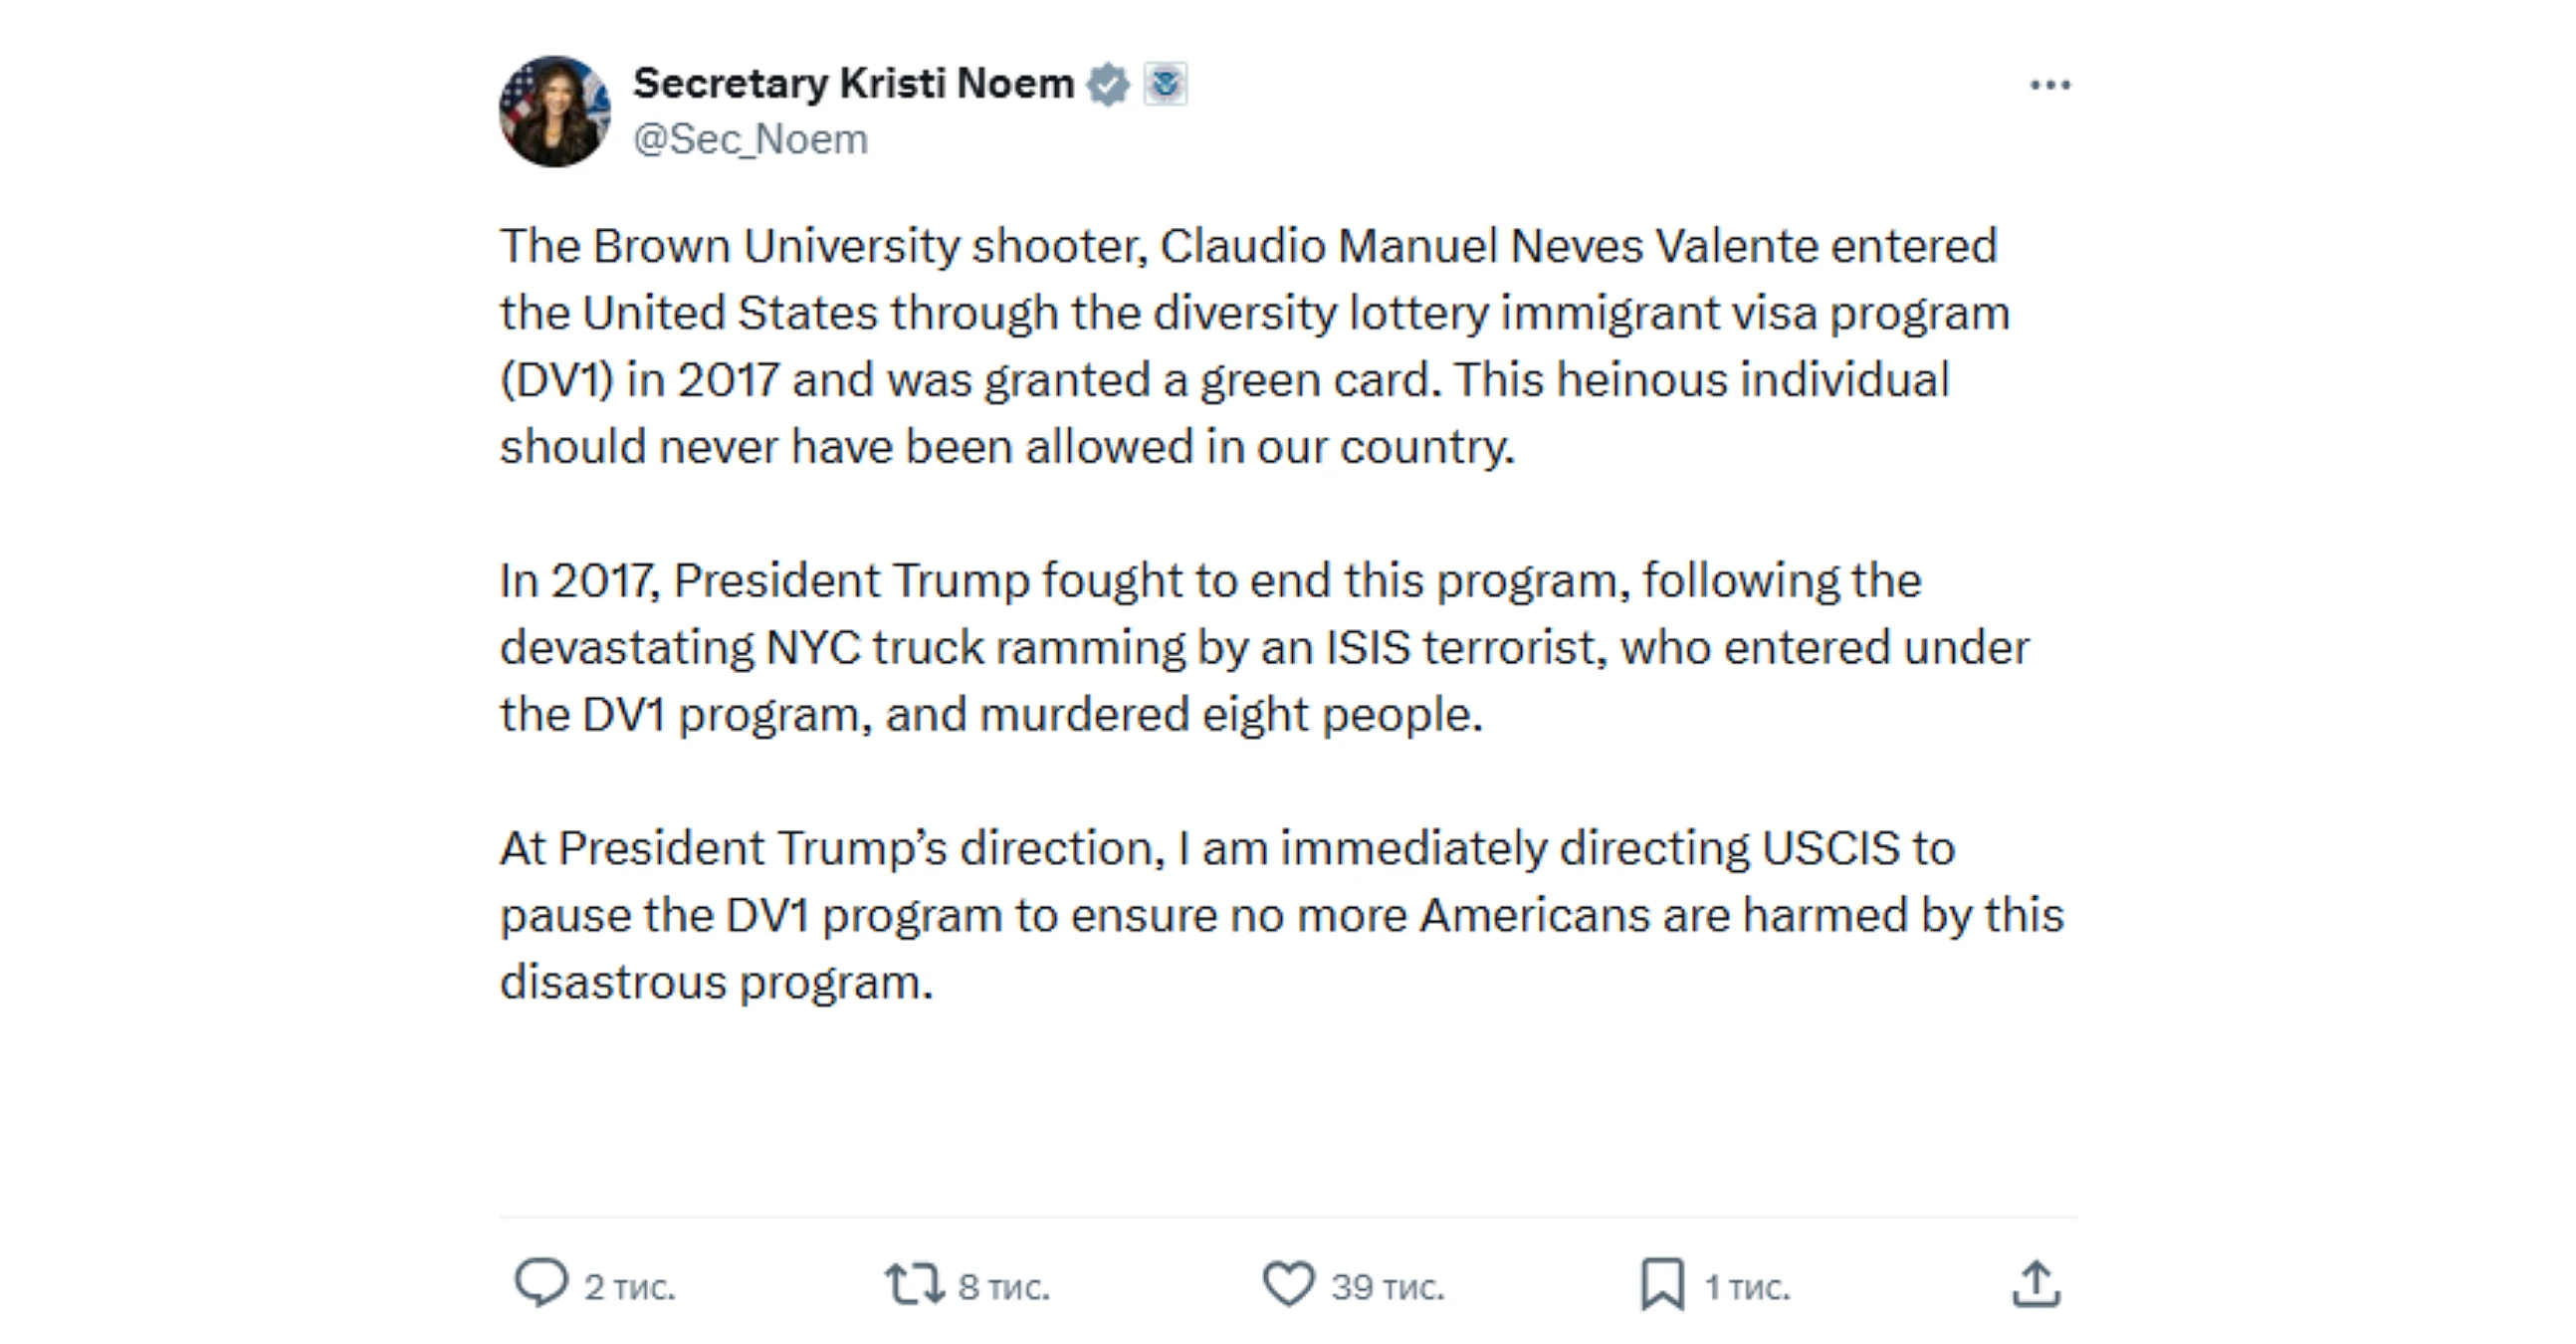Click the "2 тис." replies count

[x=630, y=1287]
